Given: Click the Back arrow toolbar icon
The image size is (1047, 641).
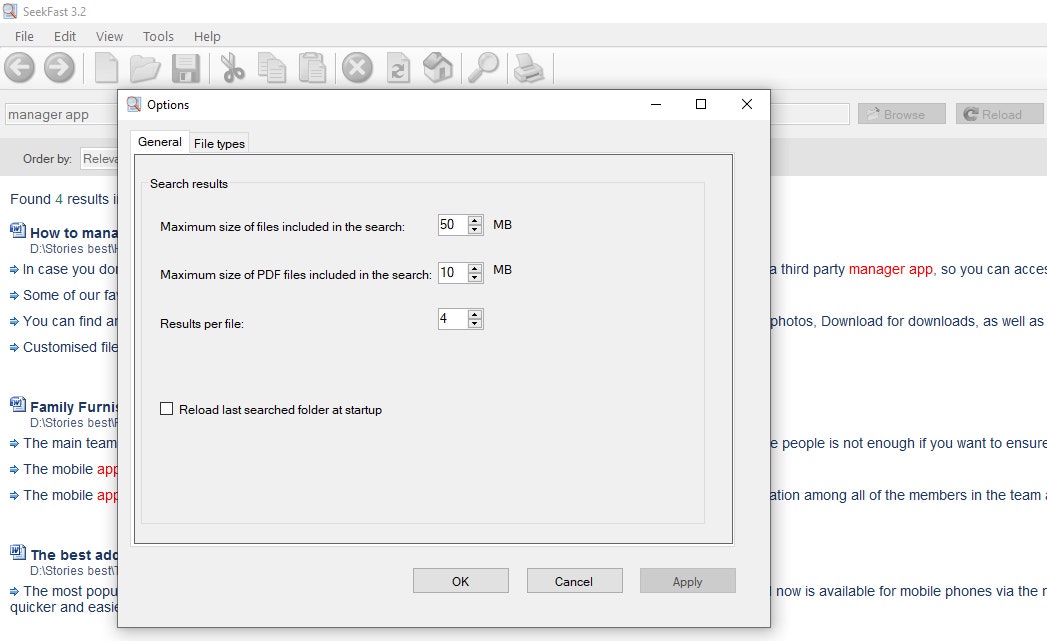Looking at the screenshot, I should (19, 67).
